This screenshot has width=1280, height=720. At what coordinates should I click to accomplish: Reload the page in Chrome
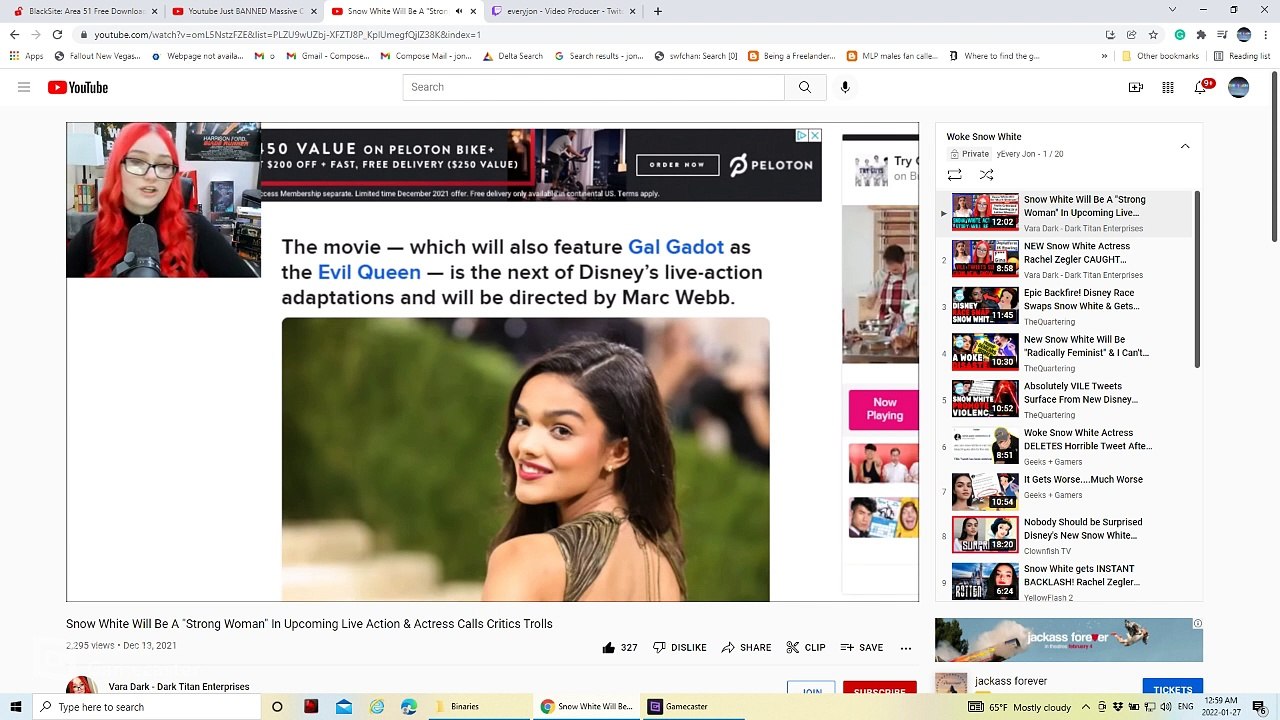(x=57, y=34)
